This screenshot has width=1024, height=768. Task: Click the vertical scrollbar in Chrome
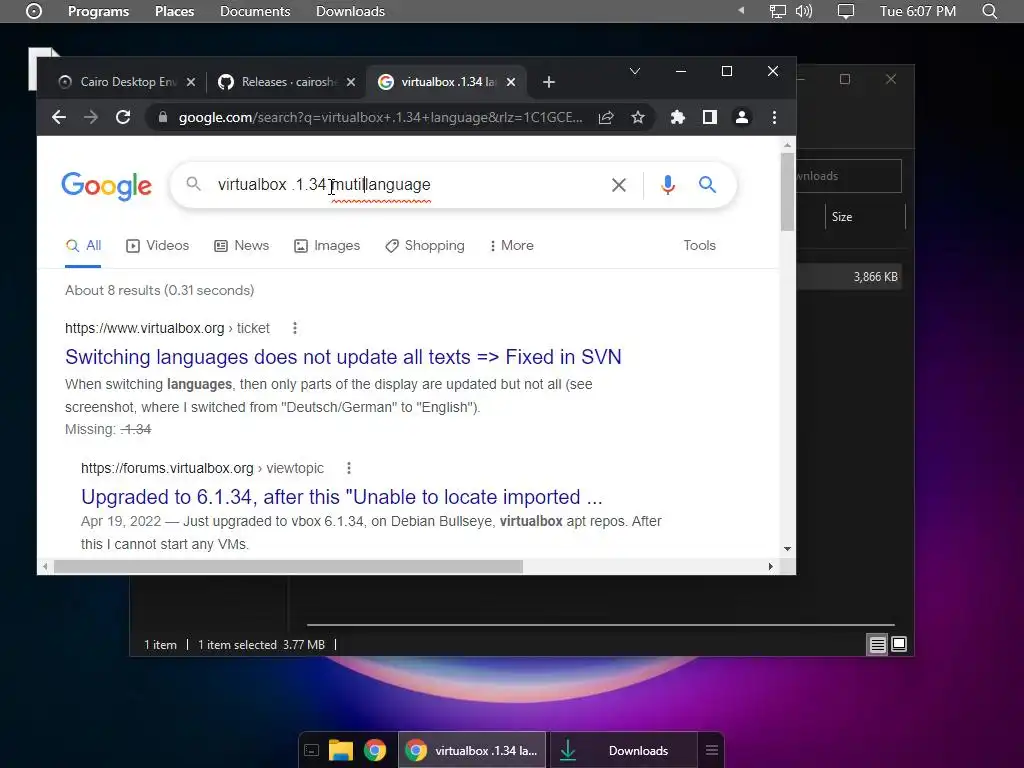tap(787, 191)
